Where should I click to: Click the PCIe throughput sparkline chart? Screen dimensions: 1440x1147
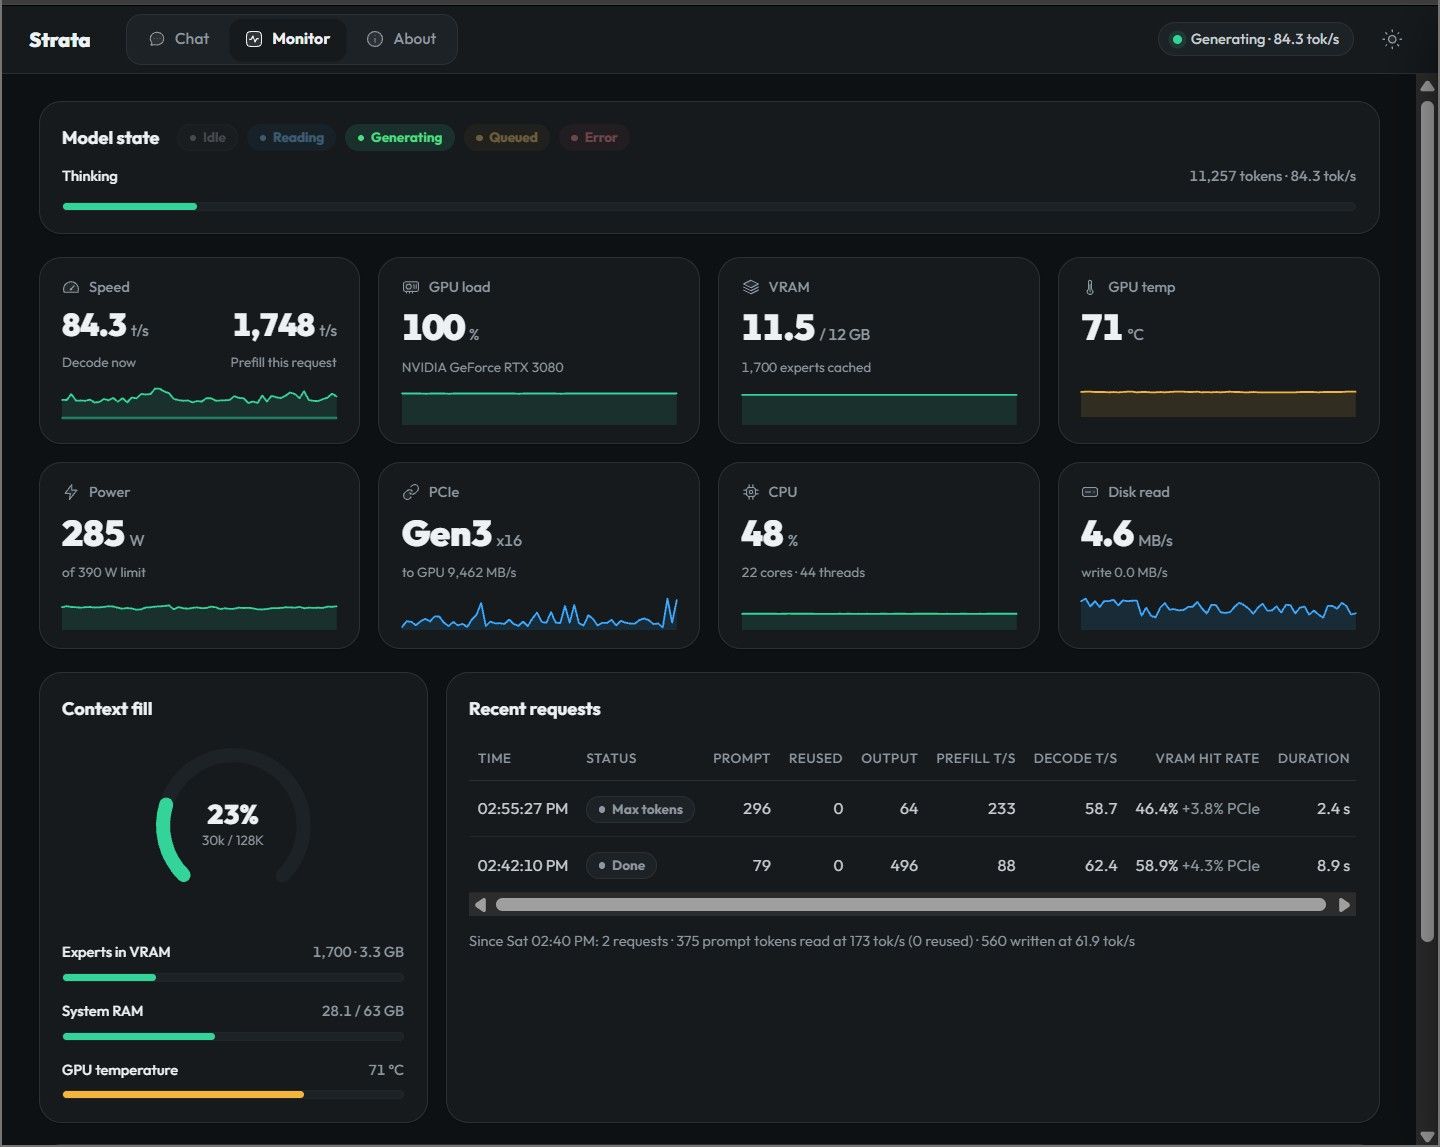coord(539,613)
